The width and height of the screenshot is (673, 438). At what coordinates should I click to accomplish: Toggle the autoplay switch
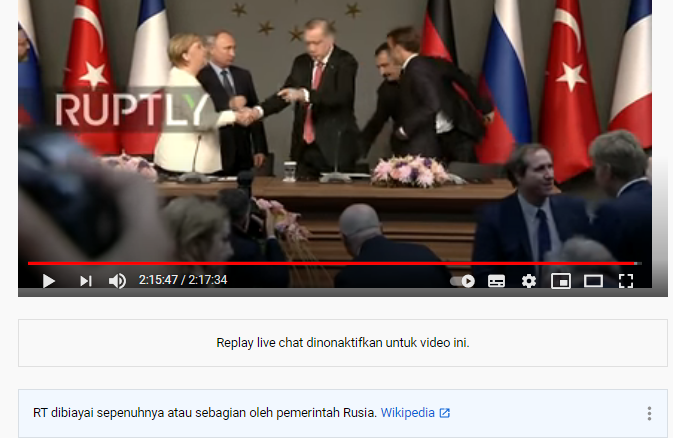pyautogui.click(x=463, y=281)
